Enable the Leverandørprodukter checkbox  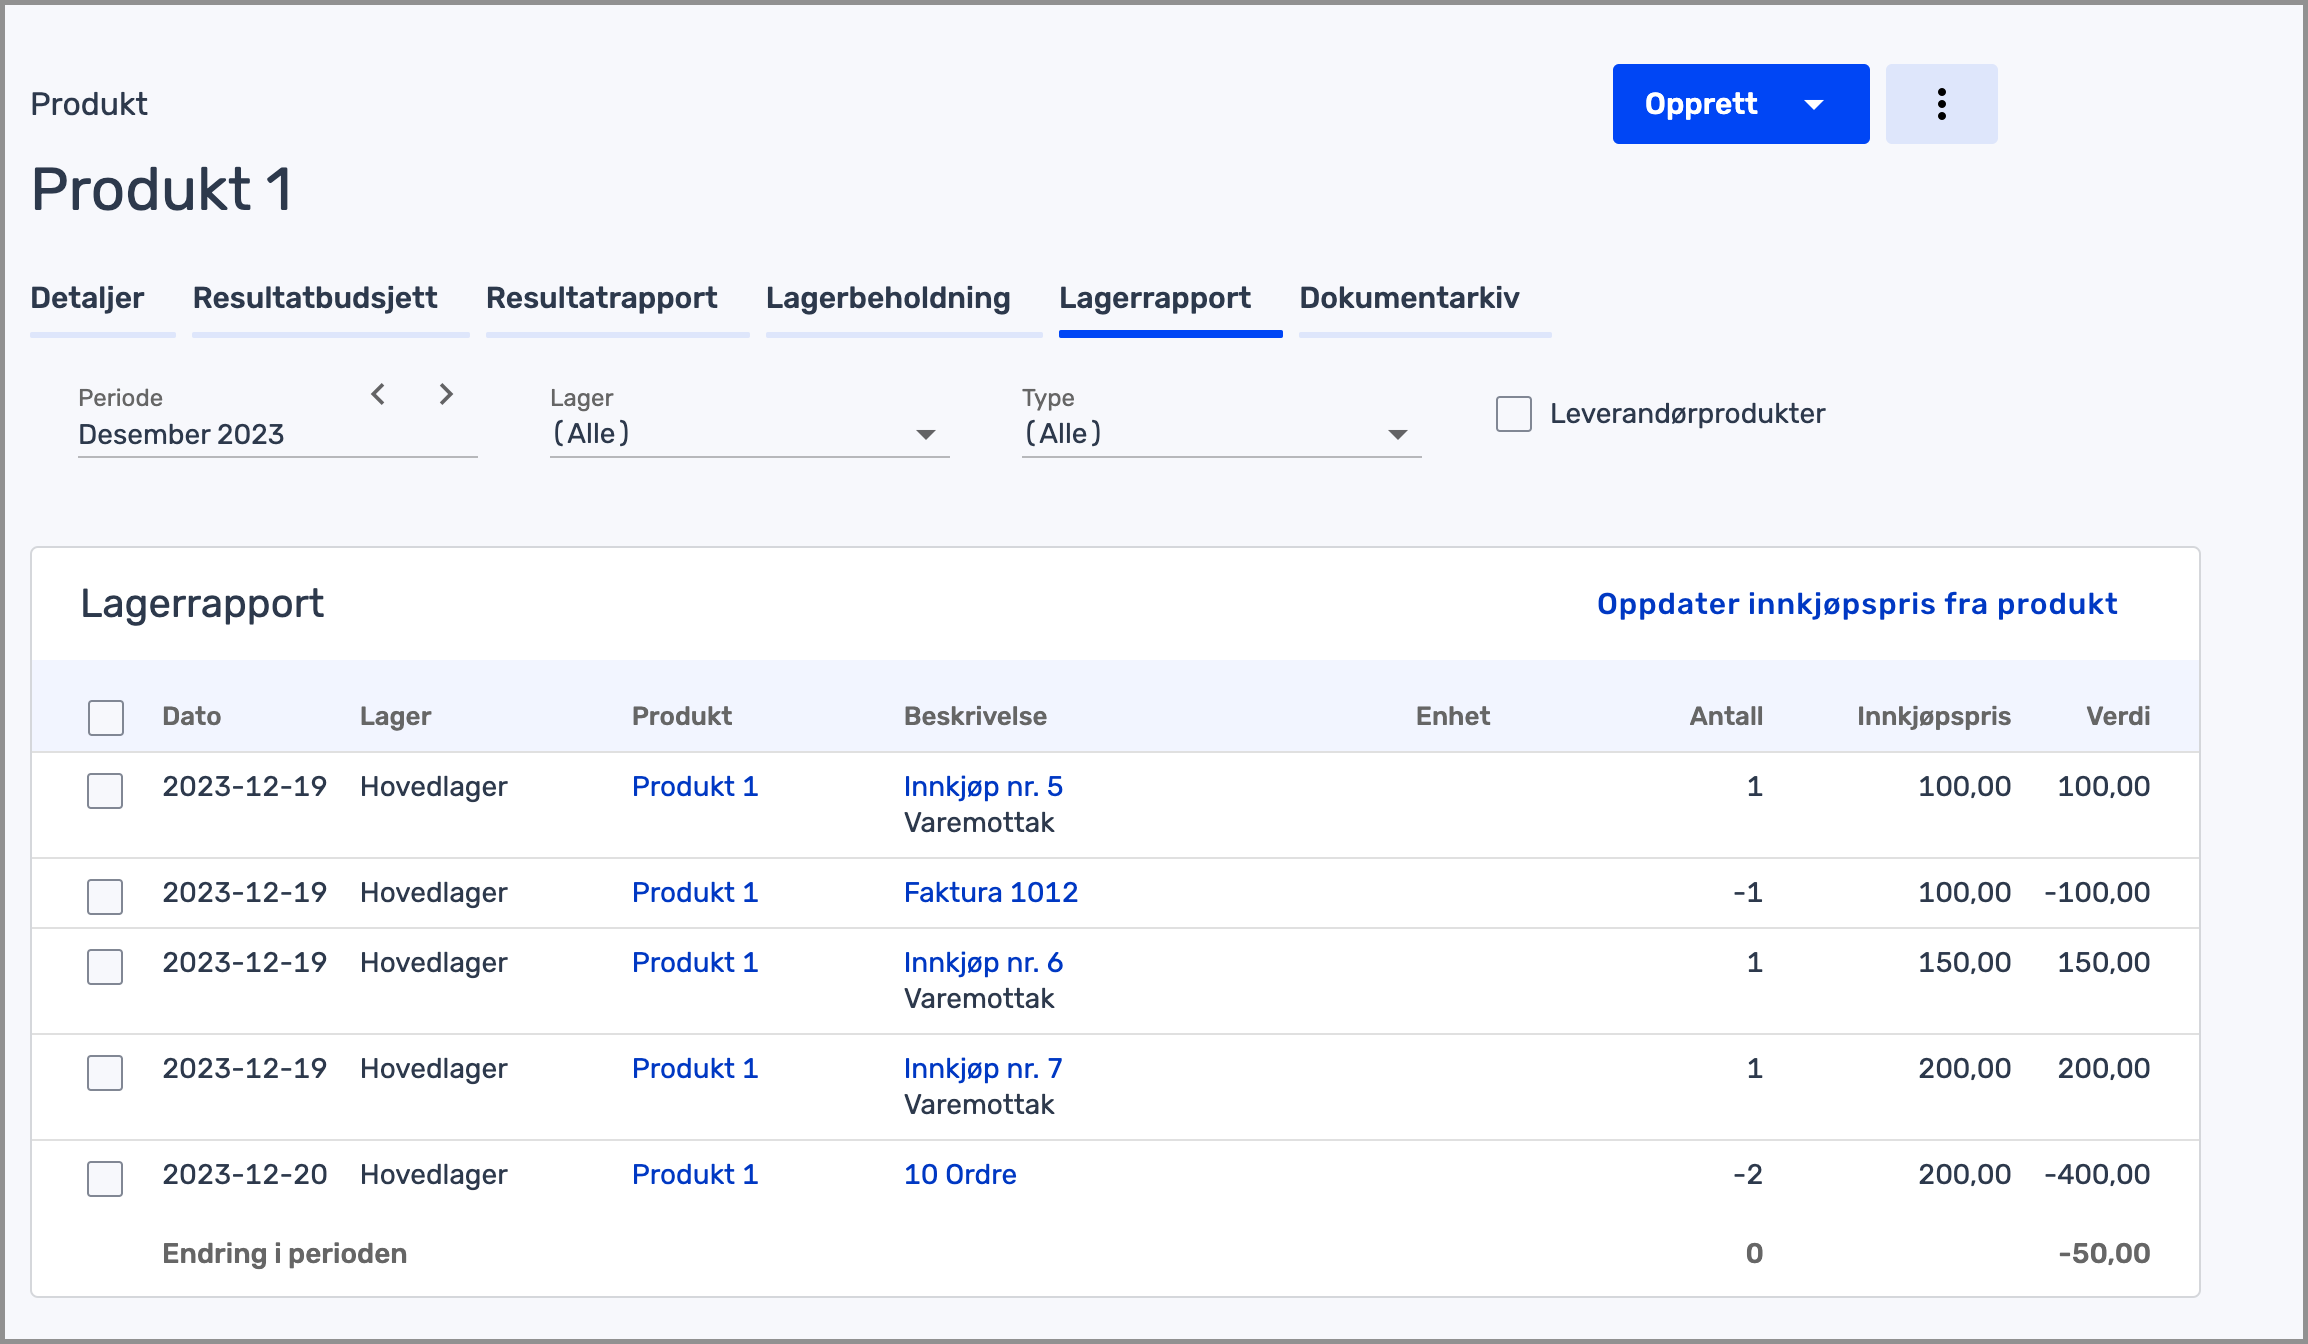click(1513, 414)
